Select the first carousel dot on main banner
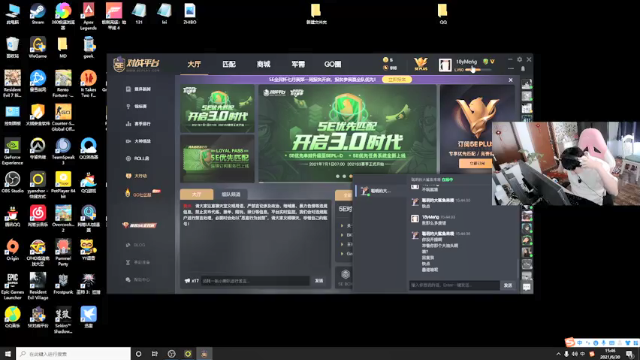This screenshot has height=360, width=640. [x=337, y=176]
